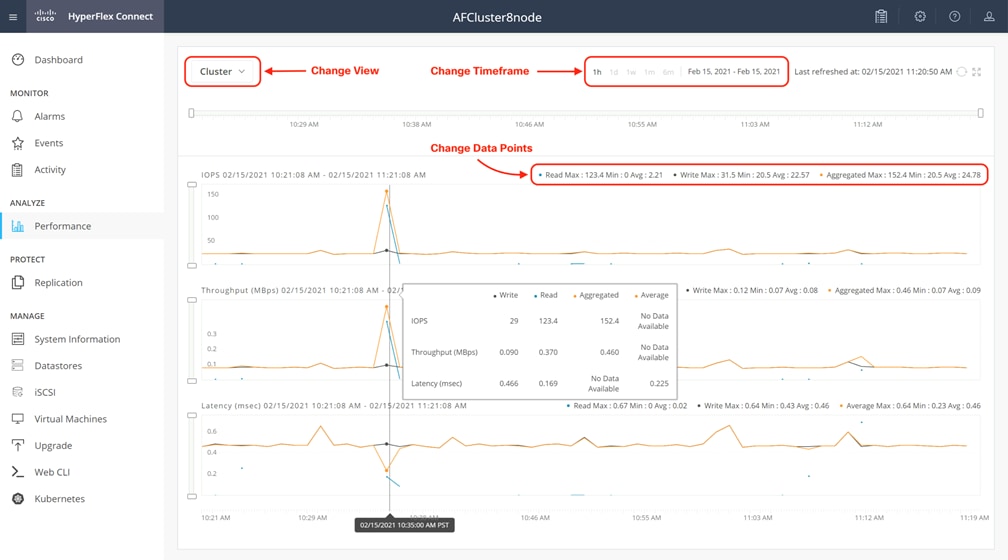Click the Last refreshed timestamp text
Screen dimensions: 1008x560
click(x=873, y=71)
